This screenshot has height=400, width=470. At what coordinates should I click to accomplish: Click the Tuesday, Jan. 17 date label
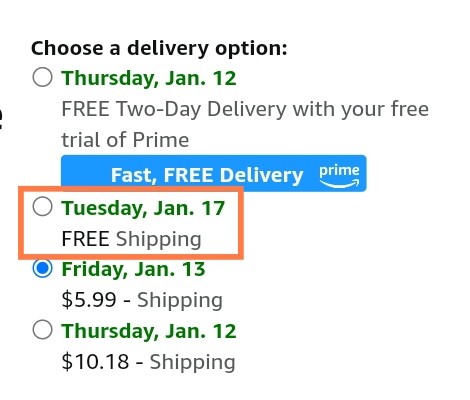pos(143,208)
